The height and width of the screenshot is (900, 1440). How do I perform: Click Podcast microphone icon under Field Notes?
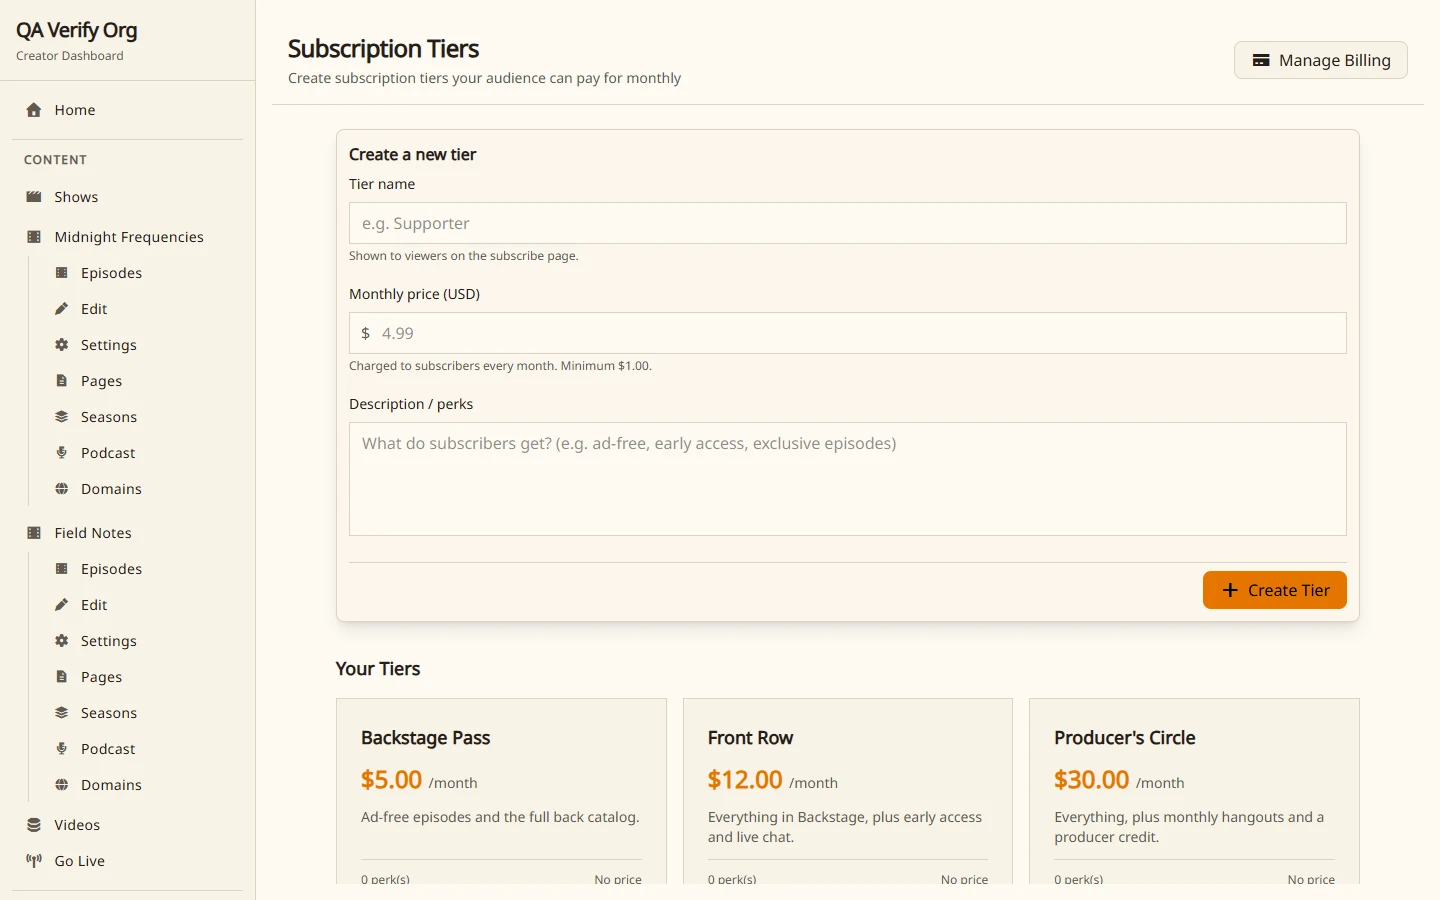coord(61,749)
